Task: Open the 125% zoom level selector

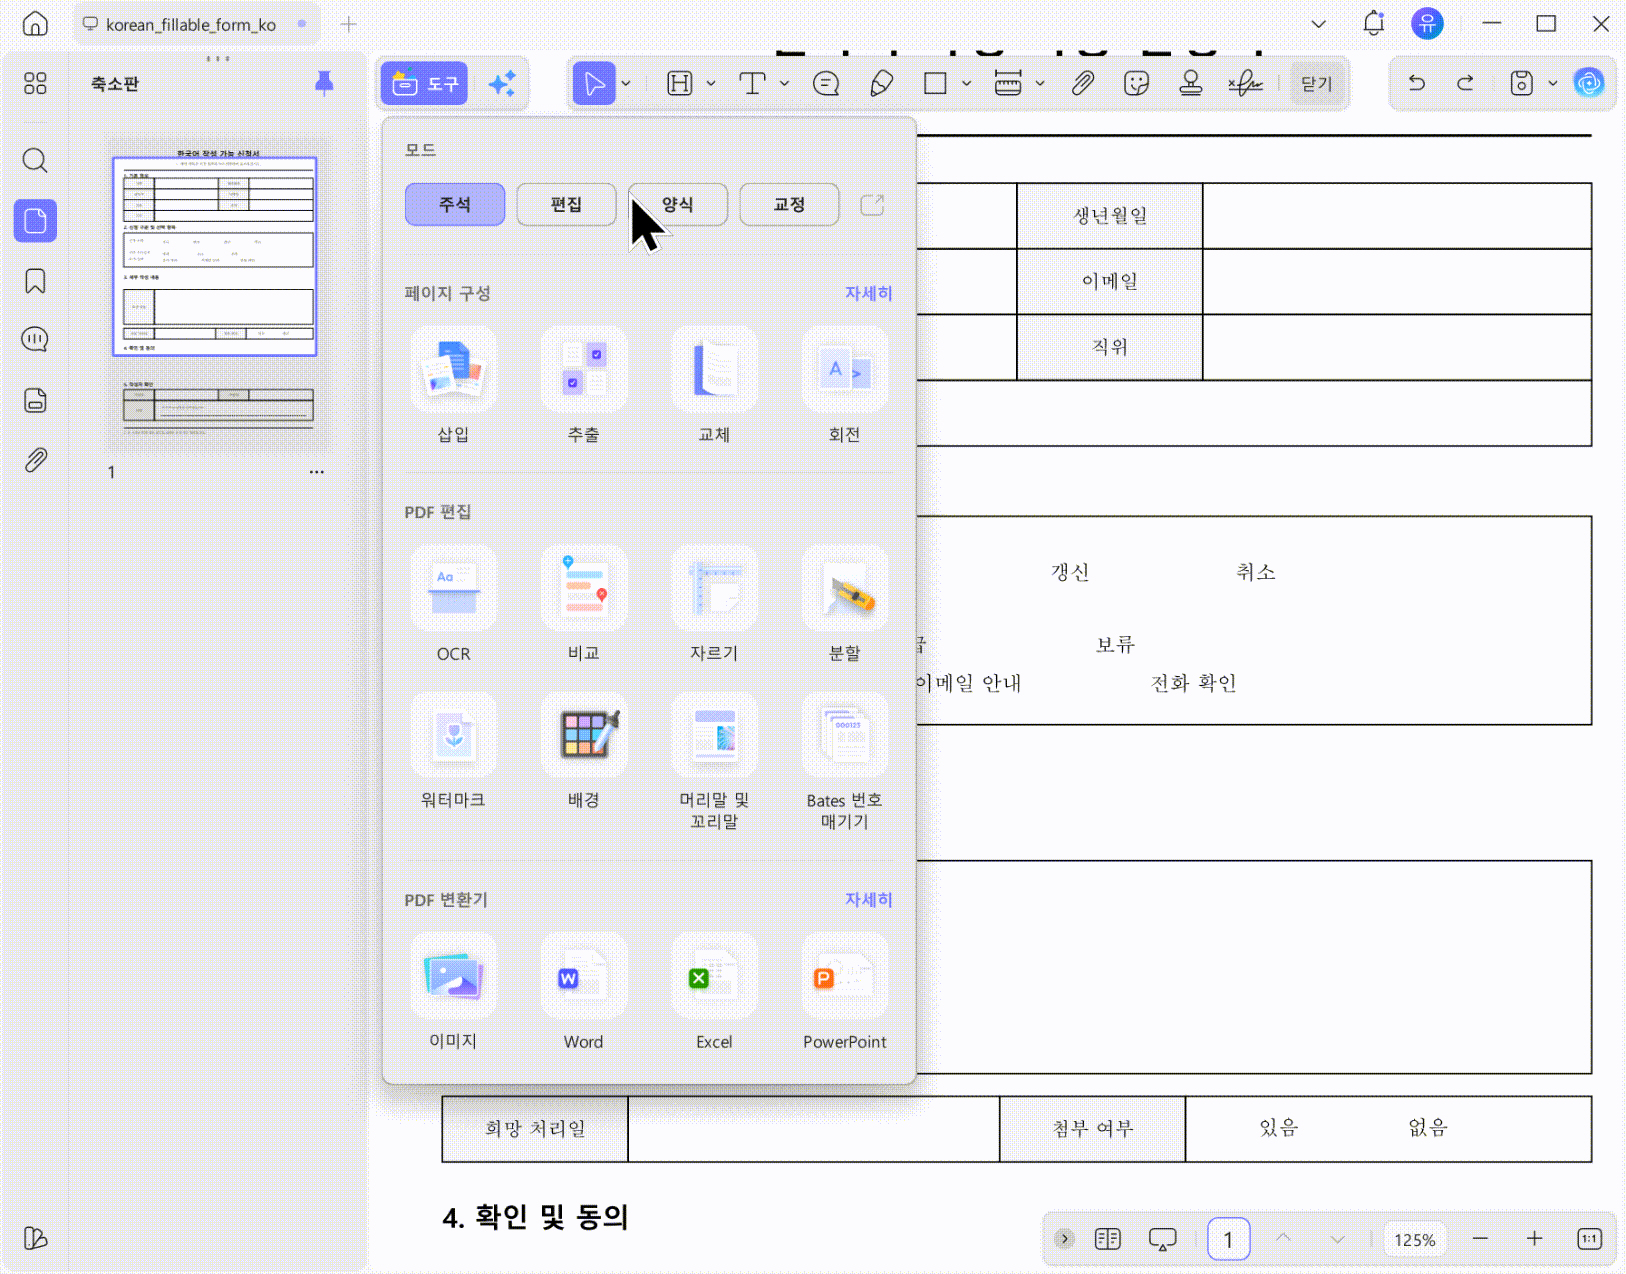Action: click(1414, 1239)
